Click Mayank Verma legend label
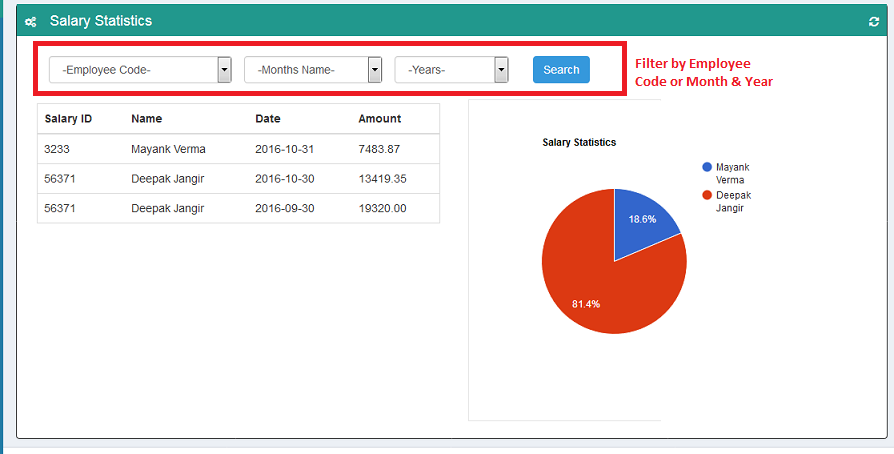Screen dimensions: 894x454 click(x=733, y=173)
